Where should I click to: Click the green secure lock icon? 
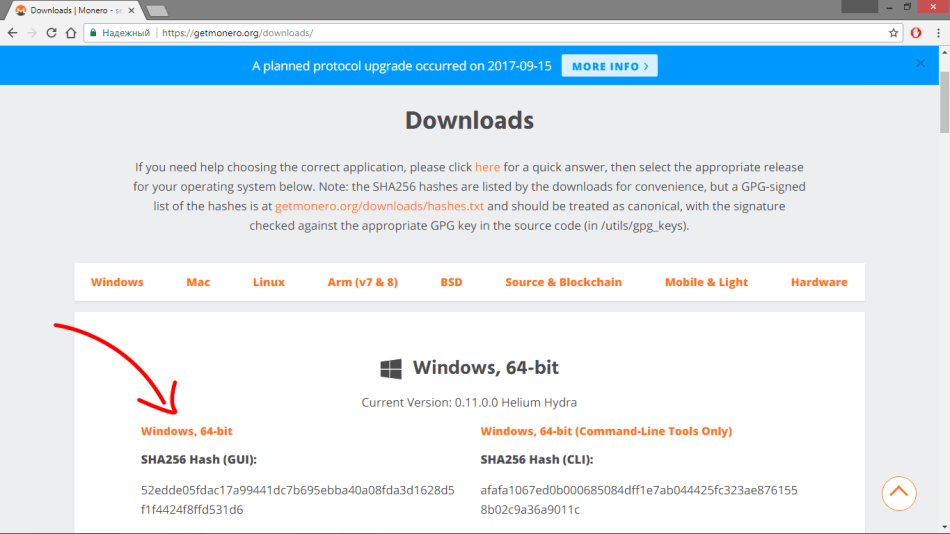93,33
